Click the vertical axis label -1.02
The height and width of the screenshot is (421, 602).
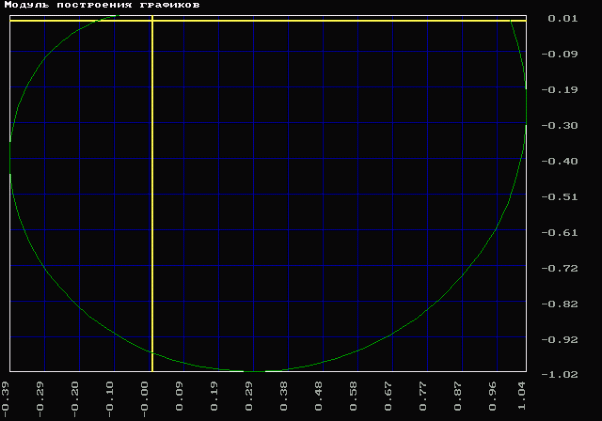coord(559,375)
